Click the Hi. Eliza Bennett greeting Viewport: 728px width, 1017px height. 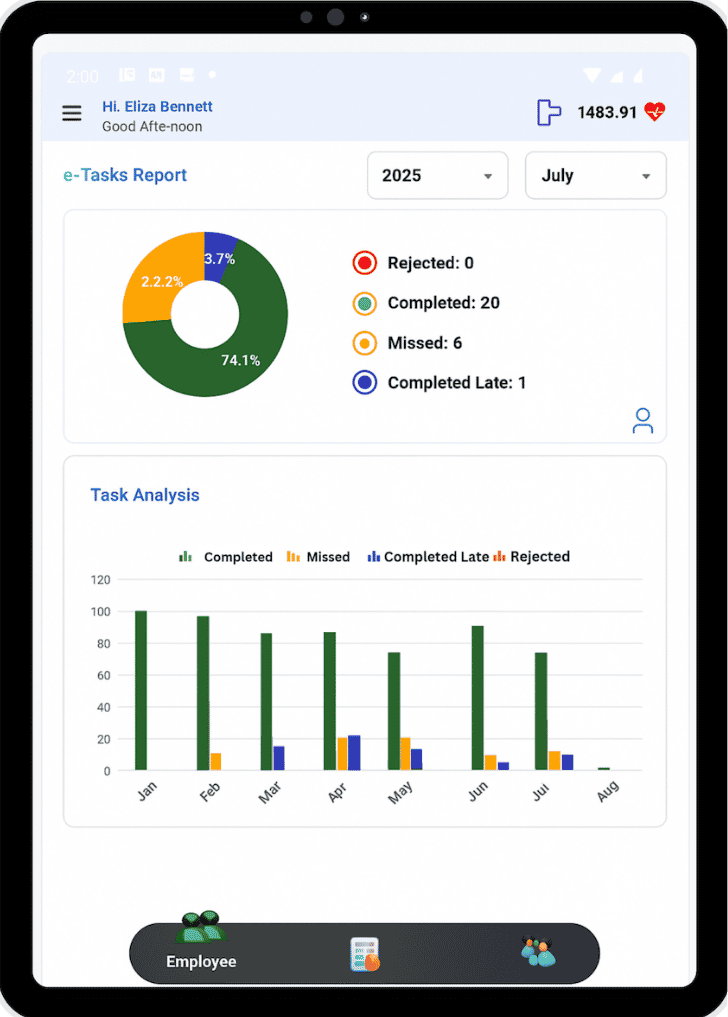pyautogui.click(x=157, y=106)
